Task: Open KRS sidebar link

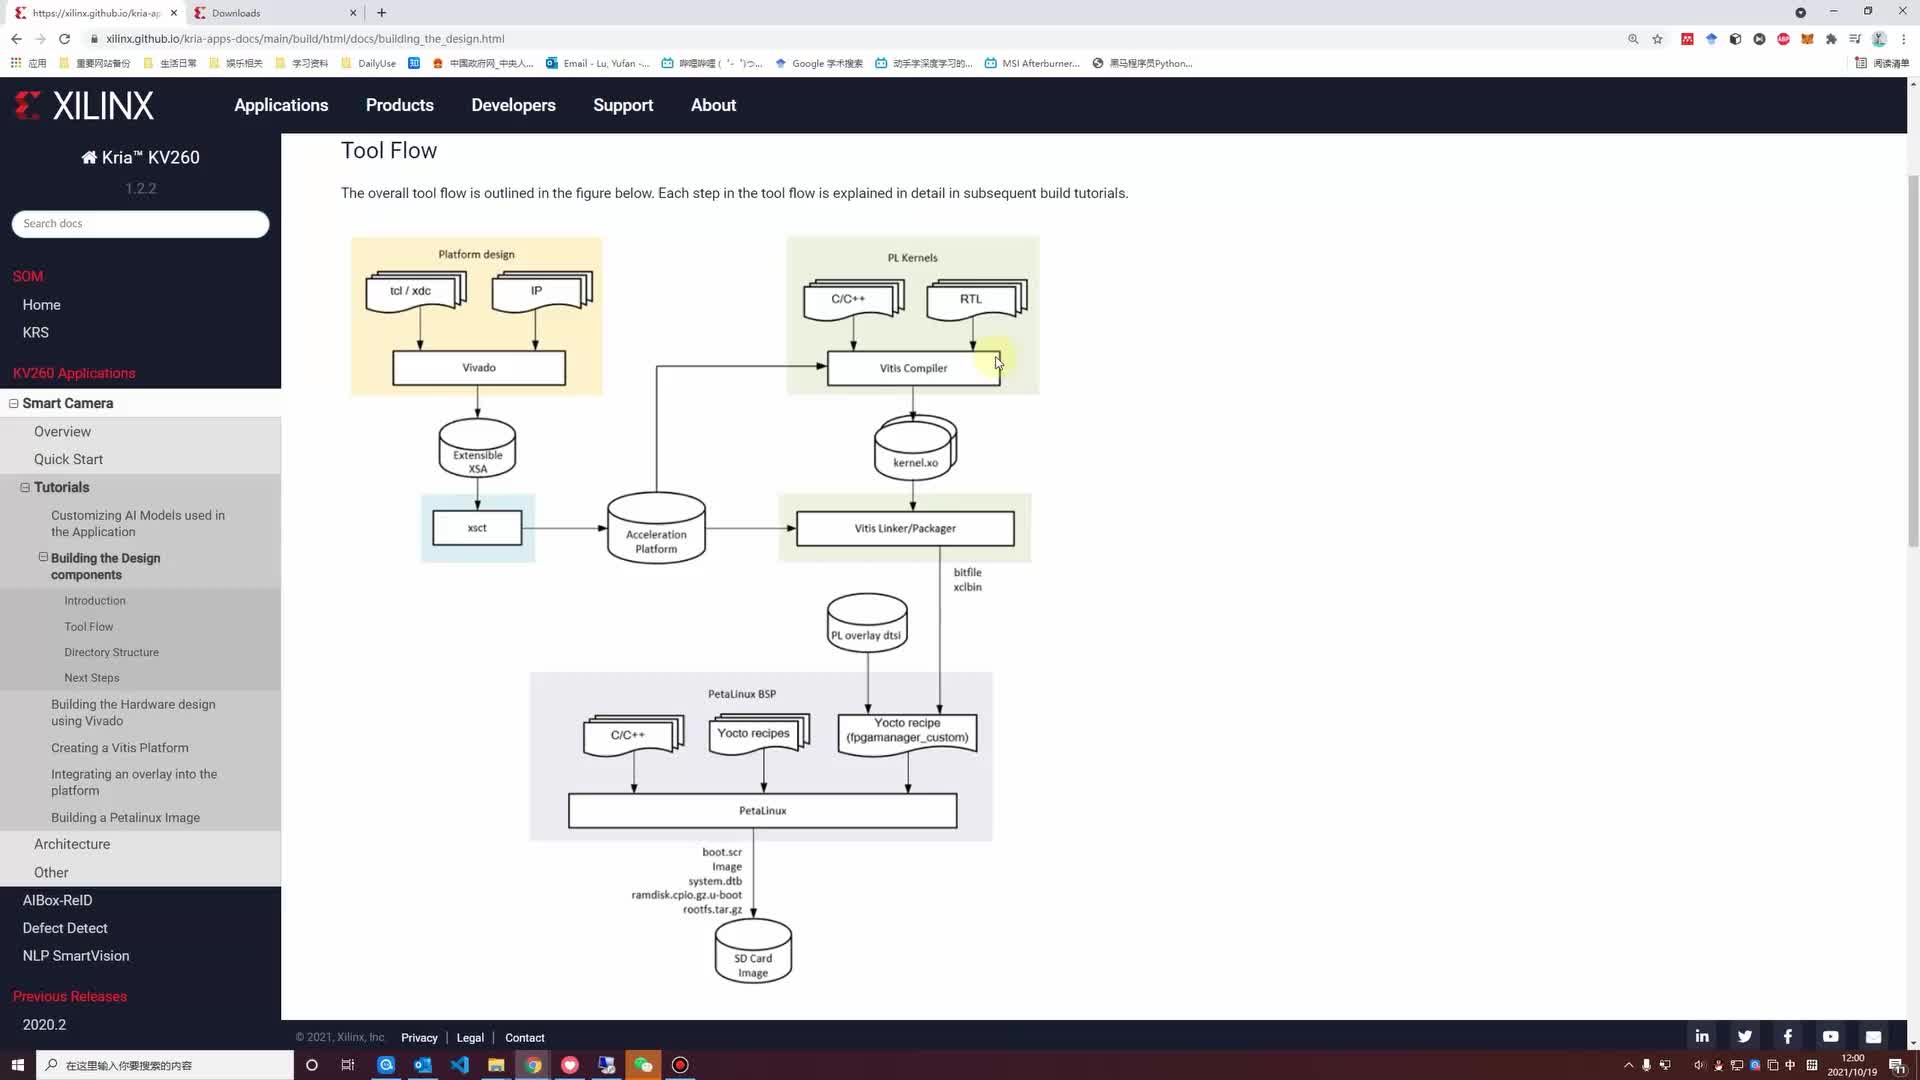Action: [36, 332]
